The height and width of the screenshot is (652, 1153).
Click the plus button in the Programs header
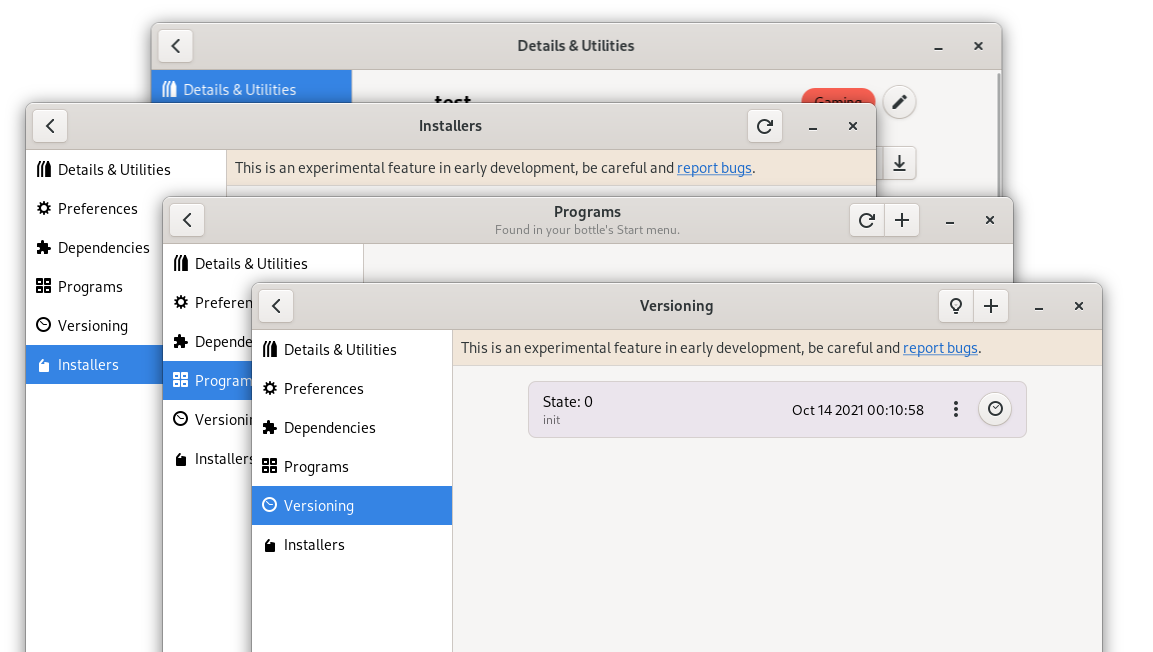(902, 220)
